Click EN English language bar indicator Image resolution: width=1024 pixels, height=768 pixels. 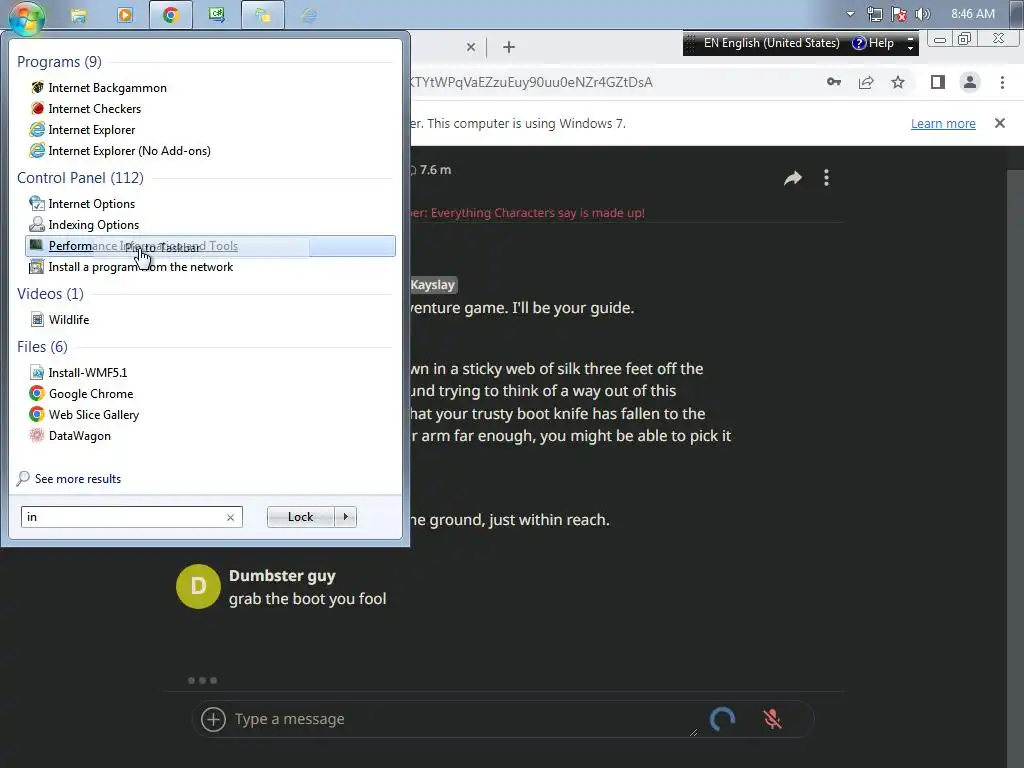click(771, 43)
